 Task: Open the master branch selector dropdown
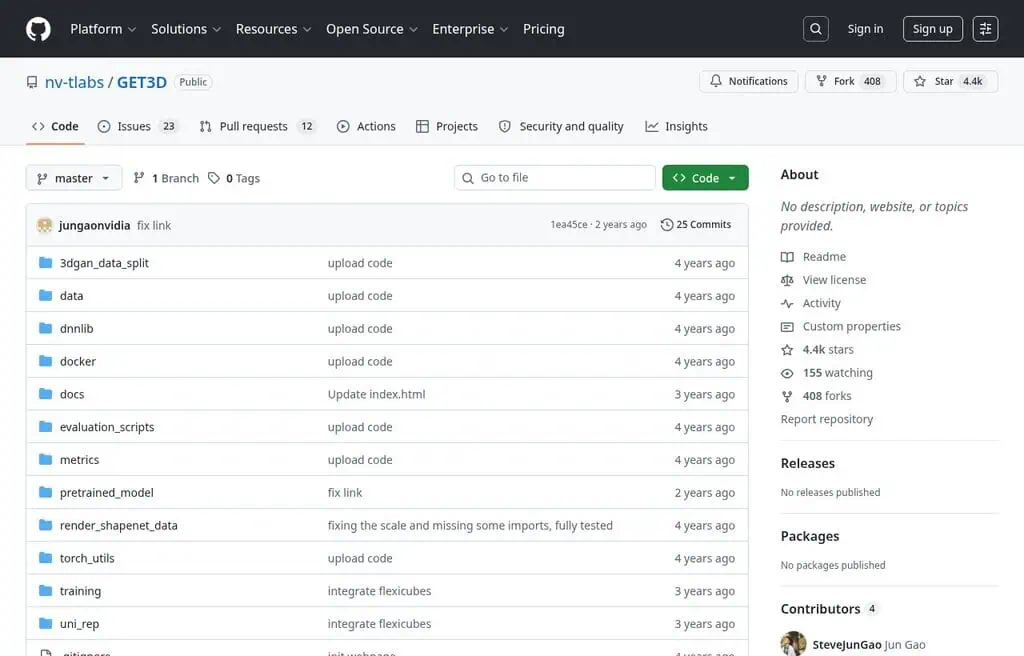74,178
